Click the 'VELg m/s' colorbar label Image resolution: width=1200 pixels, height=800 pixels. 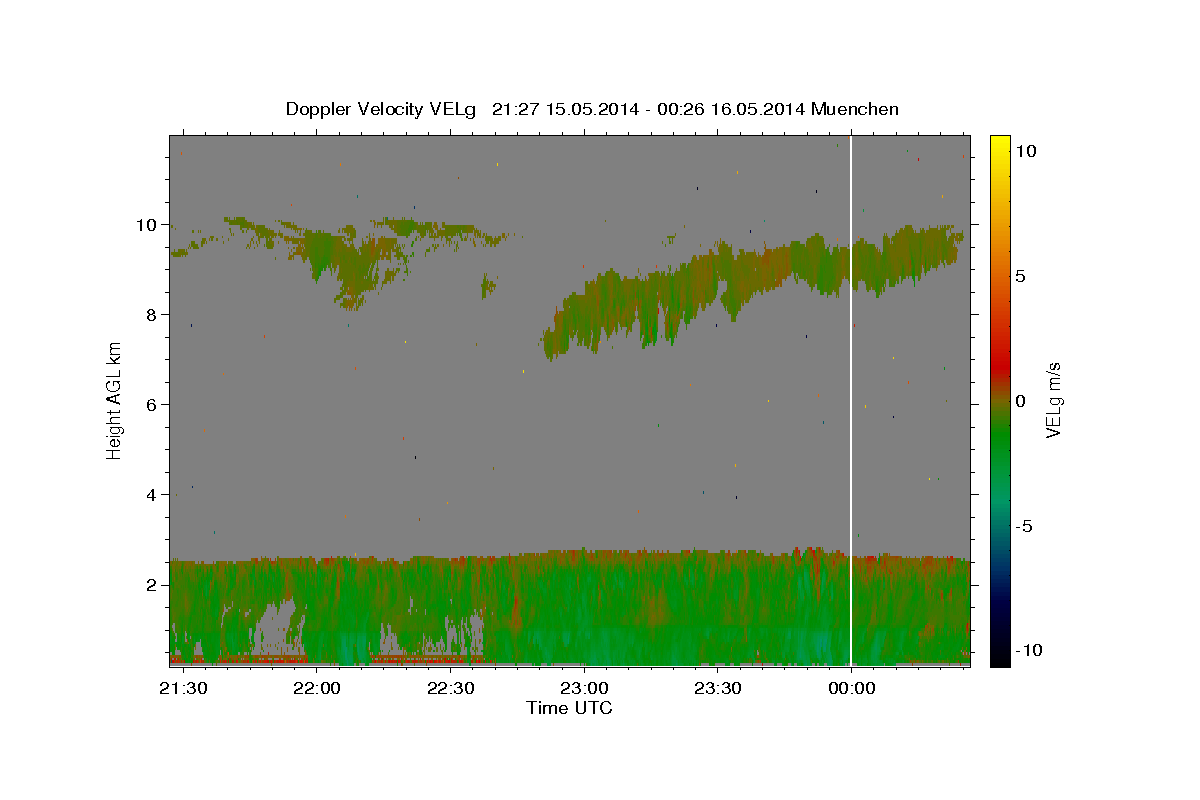pos(1053,400)
